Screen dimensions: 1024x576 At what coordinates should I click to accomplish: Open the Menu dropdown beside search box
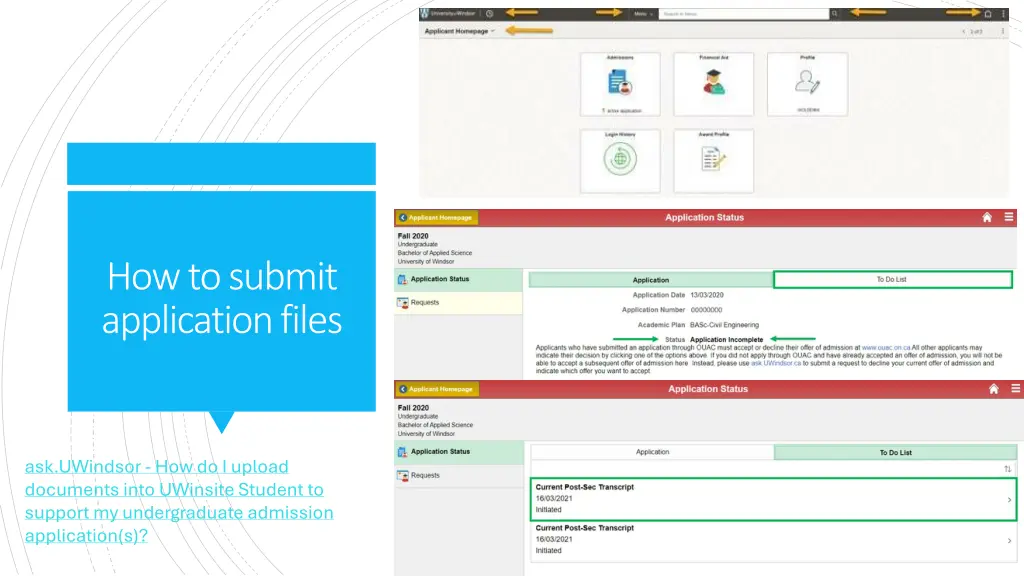pyautogui.click(x=643, y=14)
